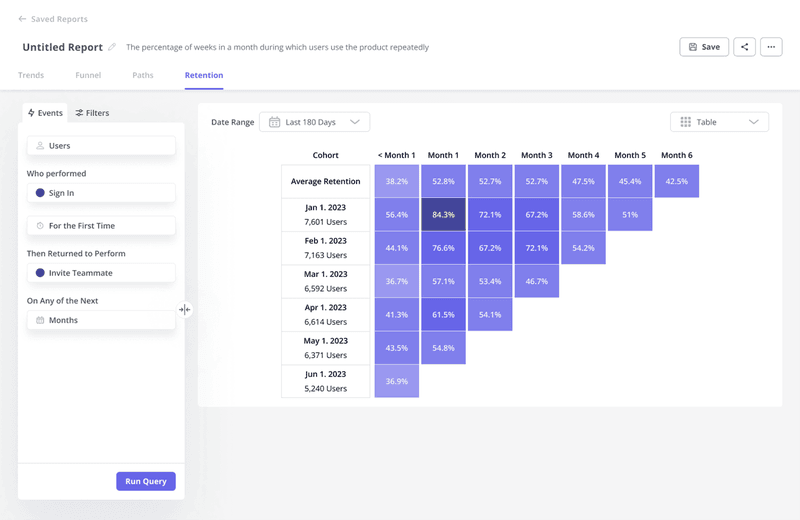Screen dimensions: 800x520
Task: Open the Filters tab in side panel
Action: [93, 113]
